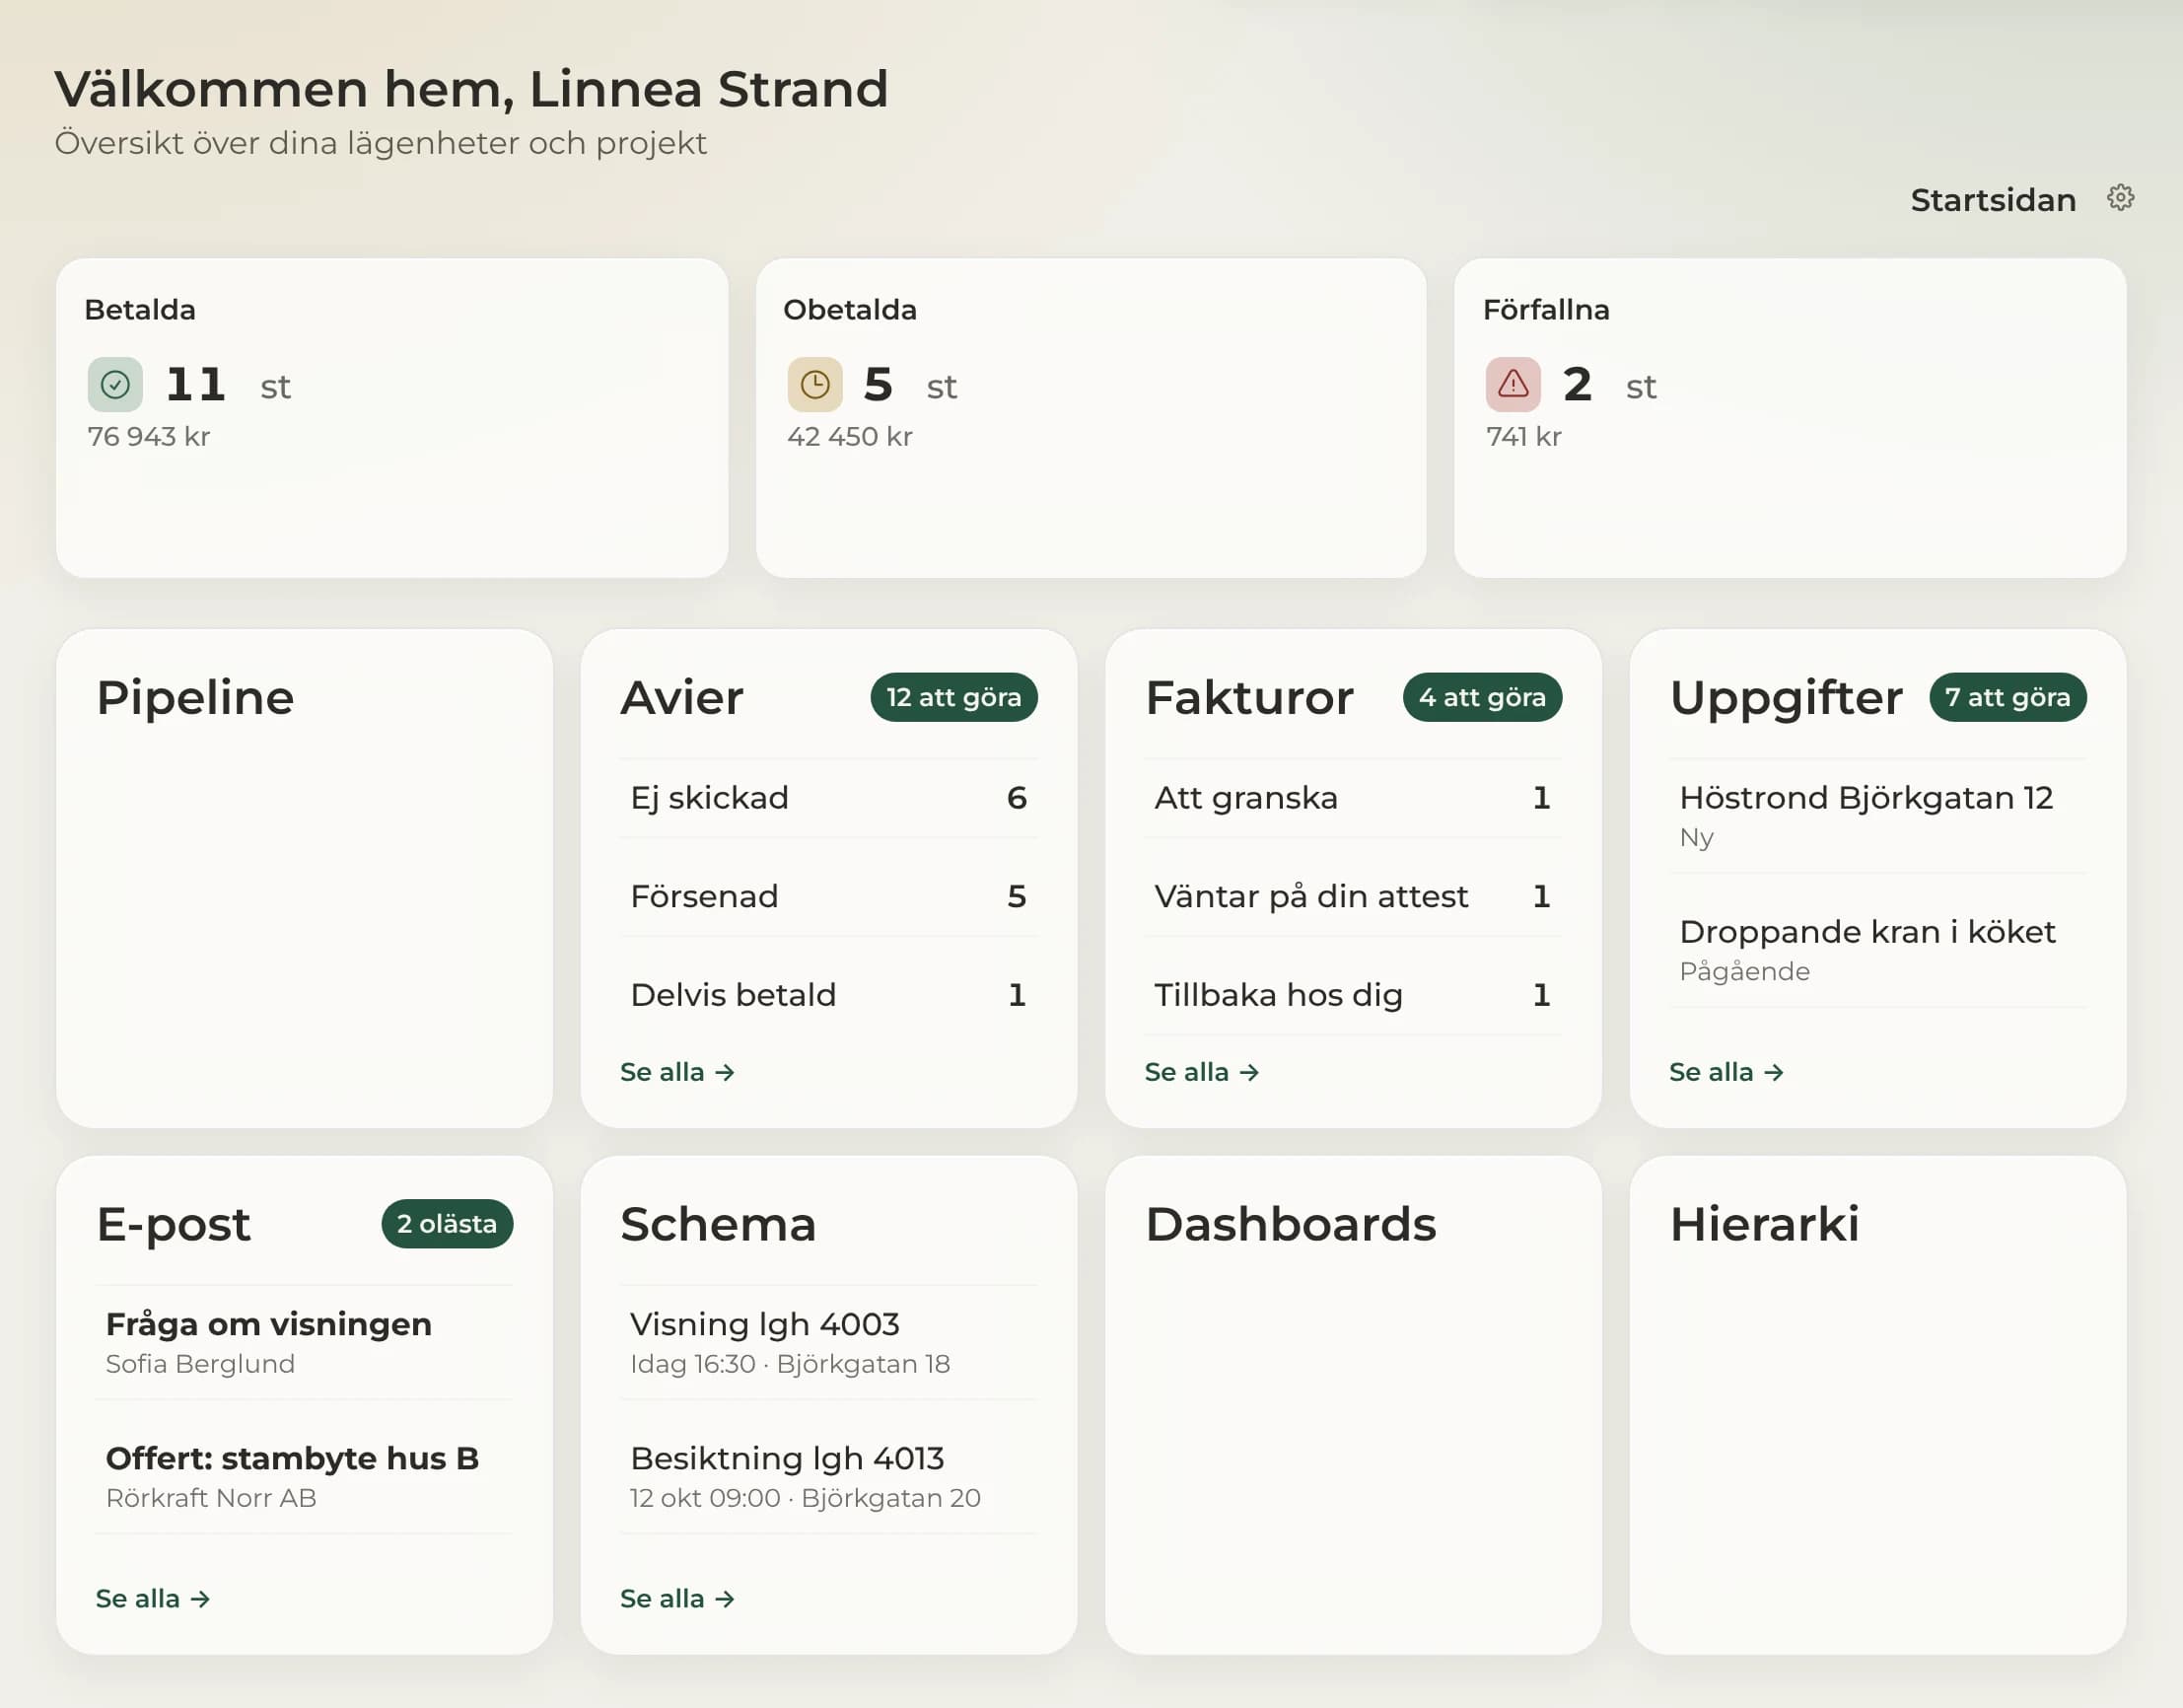The height and width of the screenshot is (1708, 2183).
Task: Open schedule entry 'Besiktning lgh 4013'
Action: [x=829, y=1476]
